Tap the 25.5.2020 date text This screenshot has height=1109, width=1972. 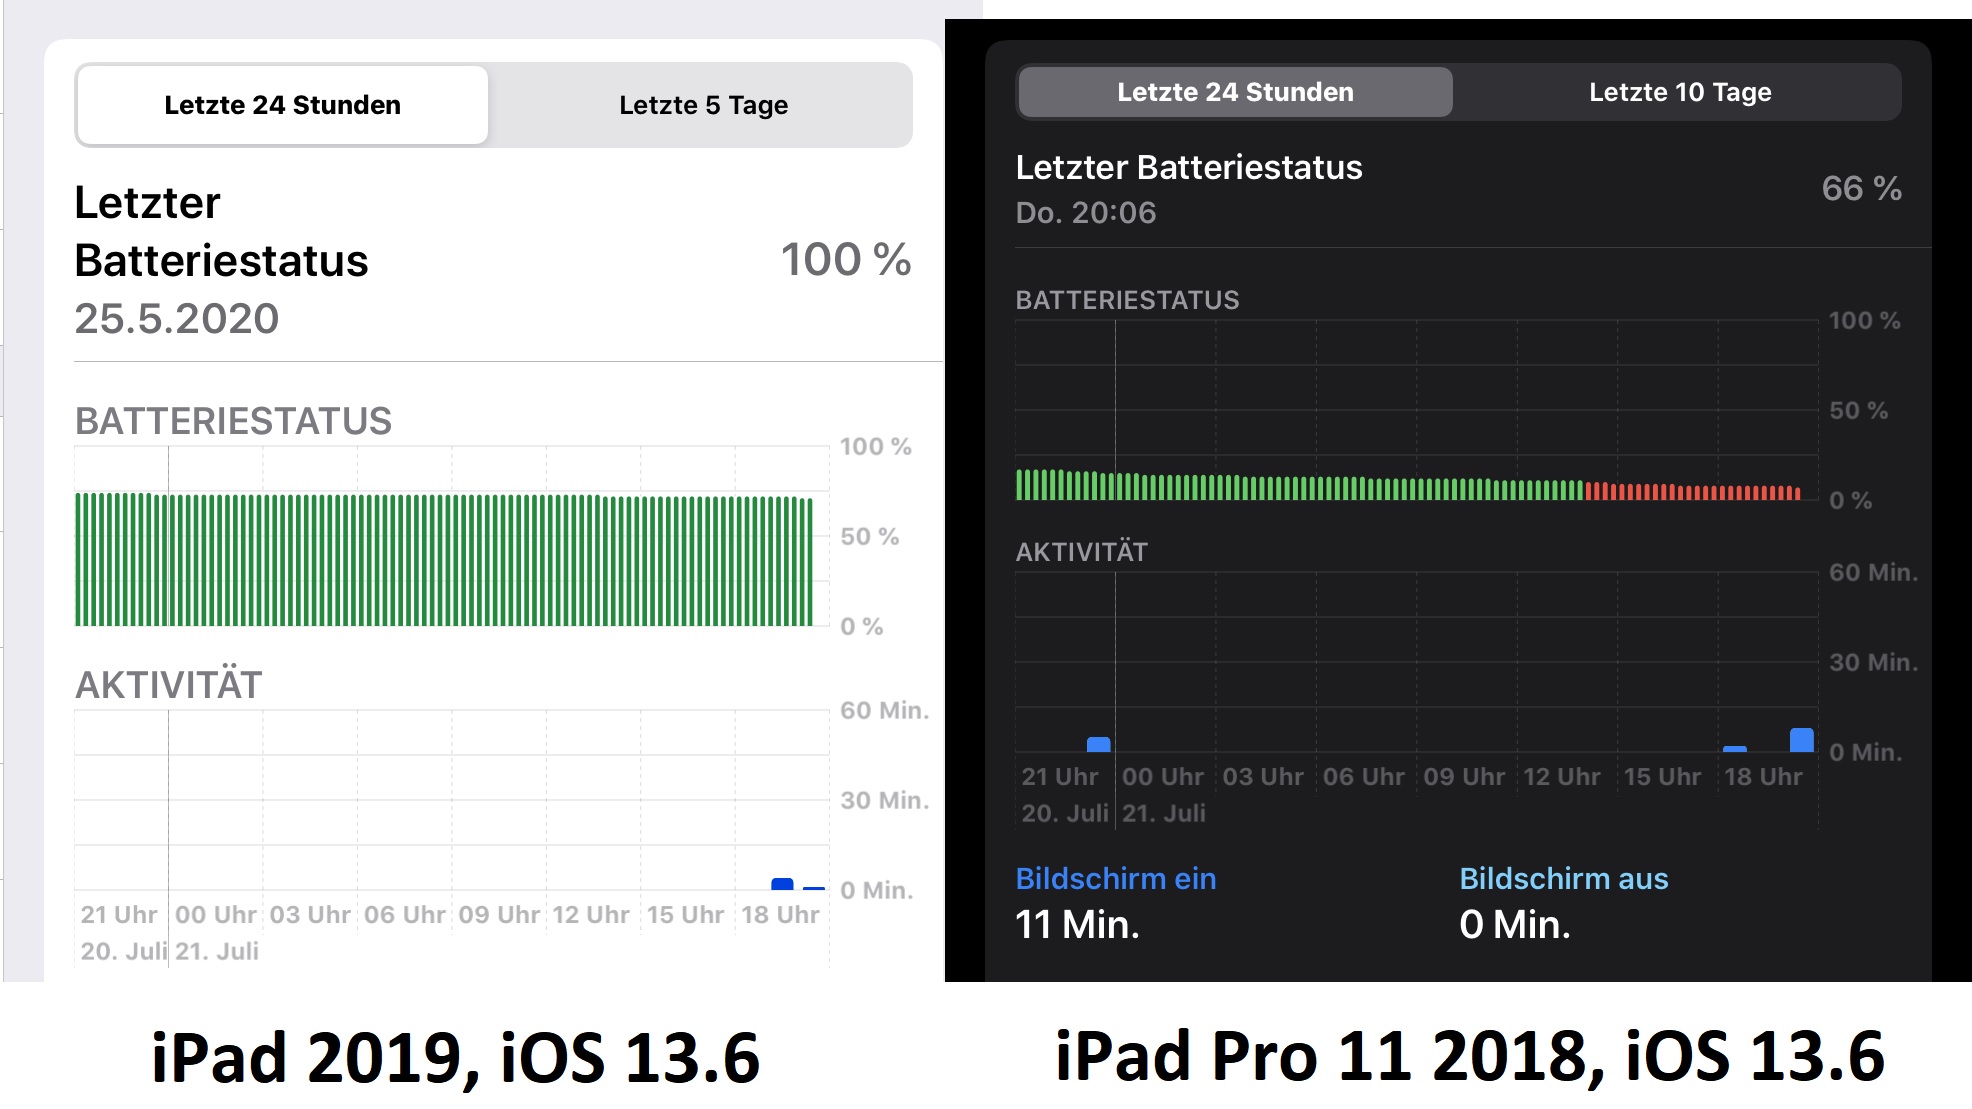coord(177,319)
